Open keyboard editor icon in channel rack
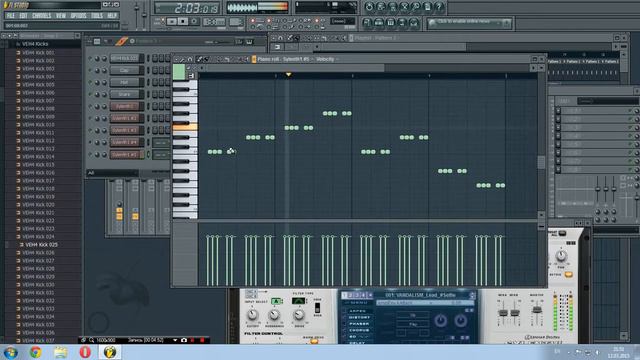Image resolution: width=640 pixels, height=360 pixels. [249, 42]
